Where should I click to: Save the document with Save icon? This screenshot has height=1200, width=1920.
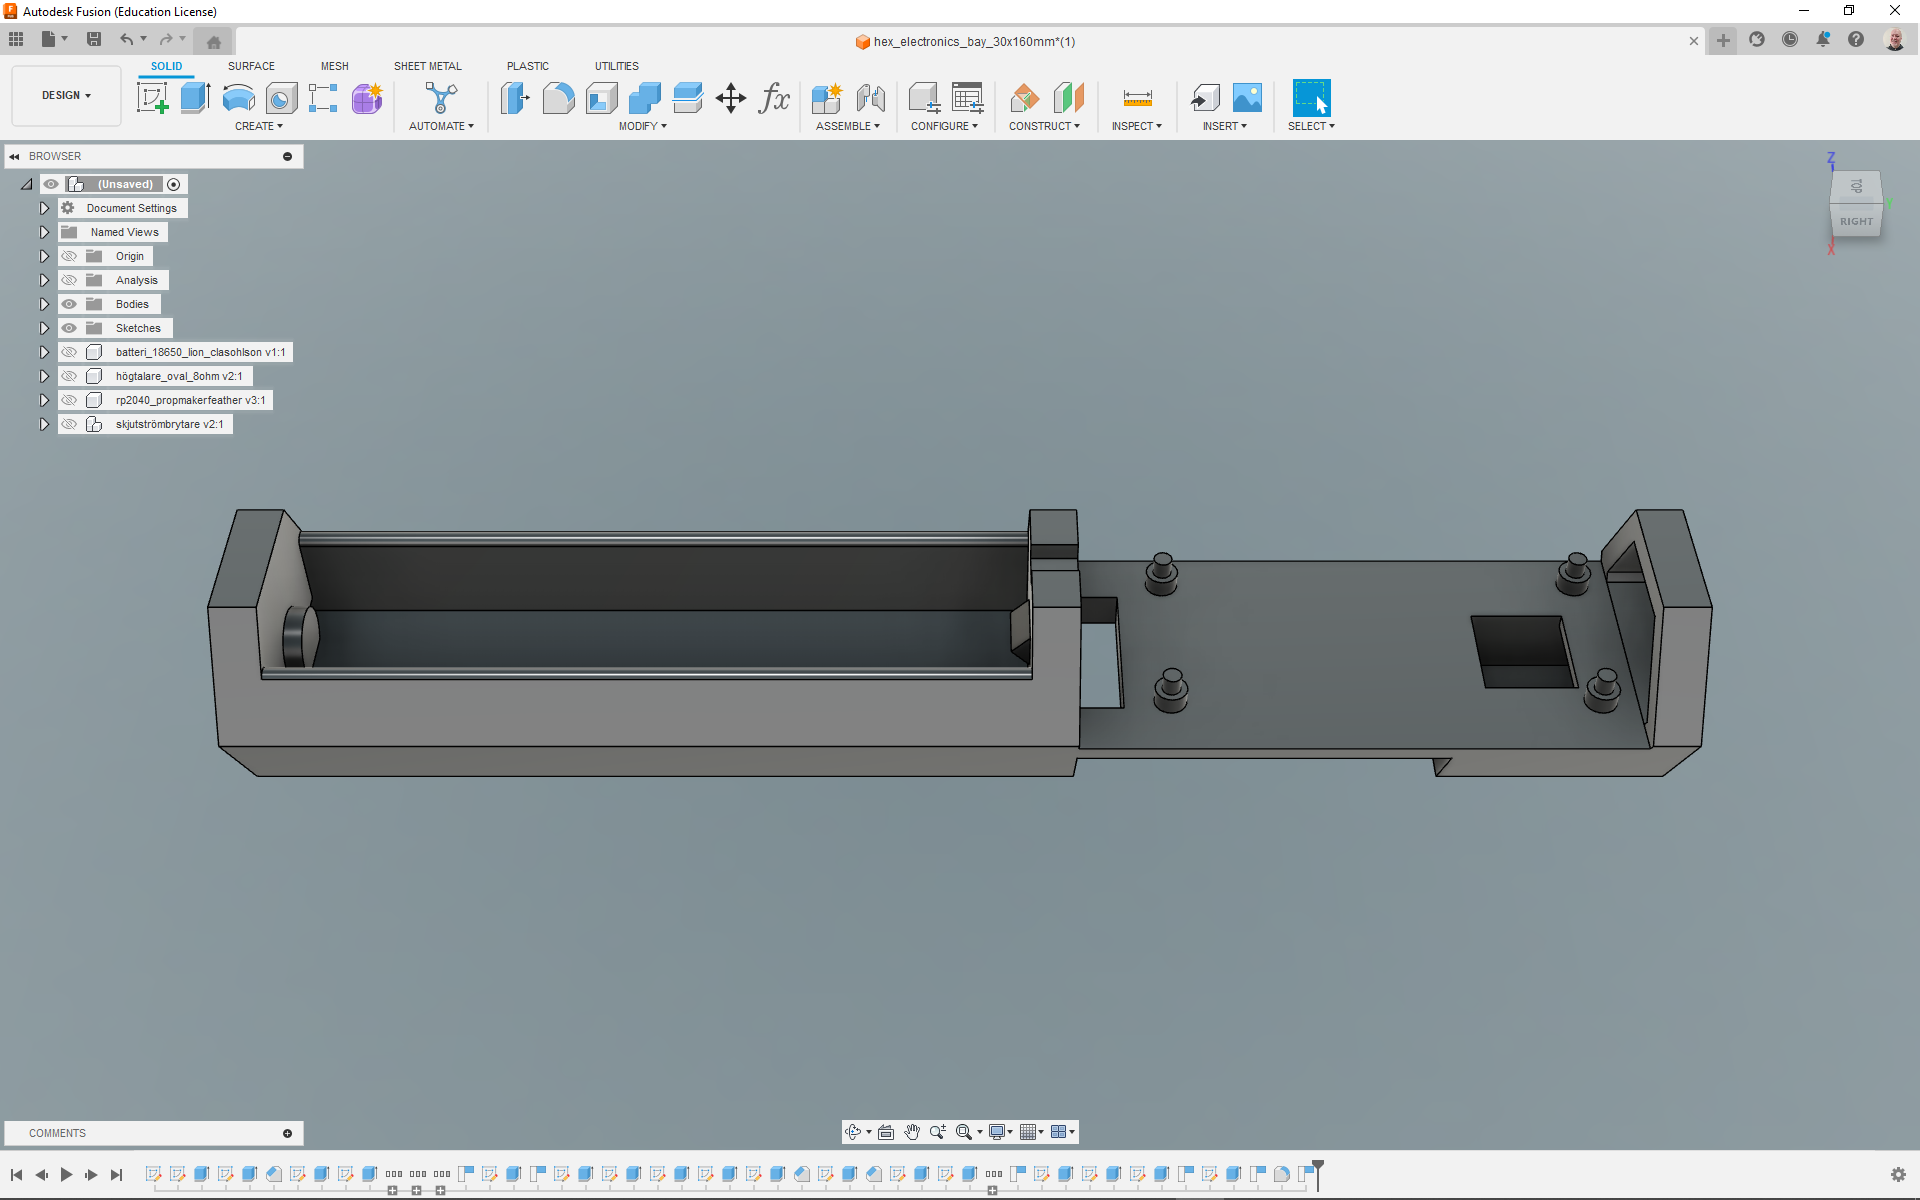tap(94, 39)
